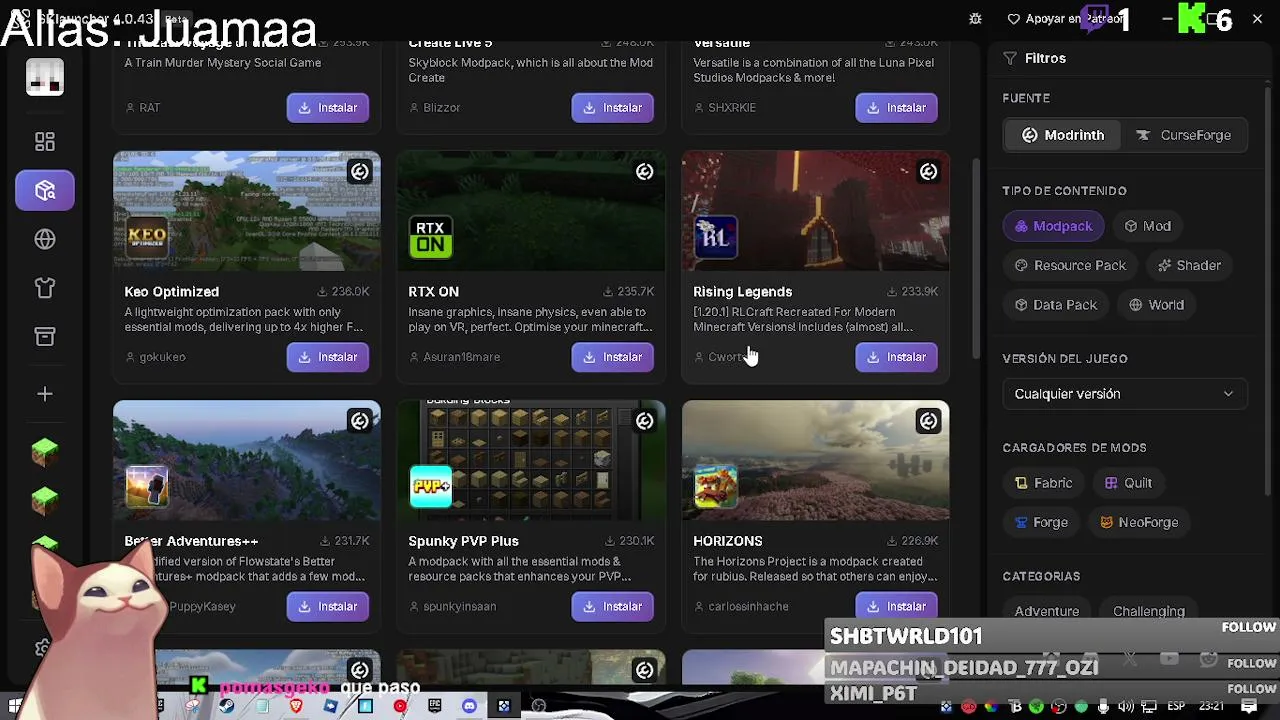Toggle the Fabric mod loader filter

tap(1043, 483)
